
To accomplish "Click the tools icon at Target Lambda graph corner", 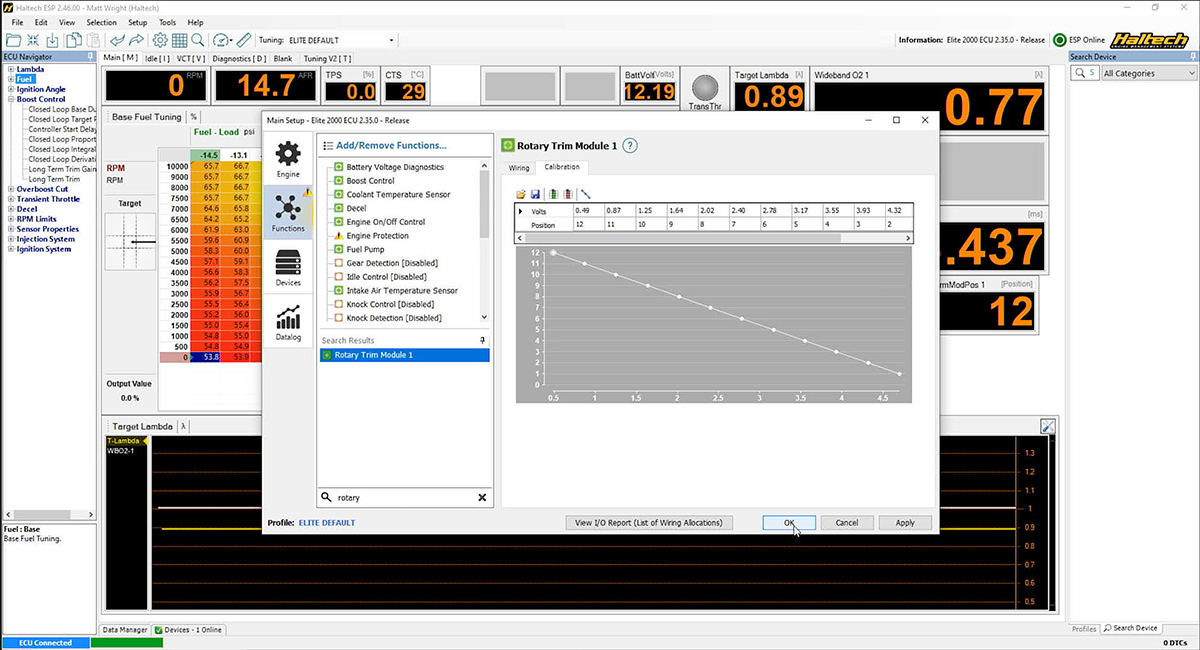I will [x=1048, y=426].
